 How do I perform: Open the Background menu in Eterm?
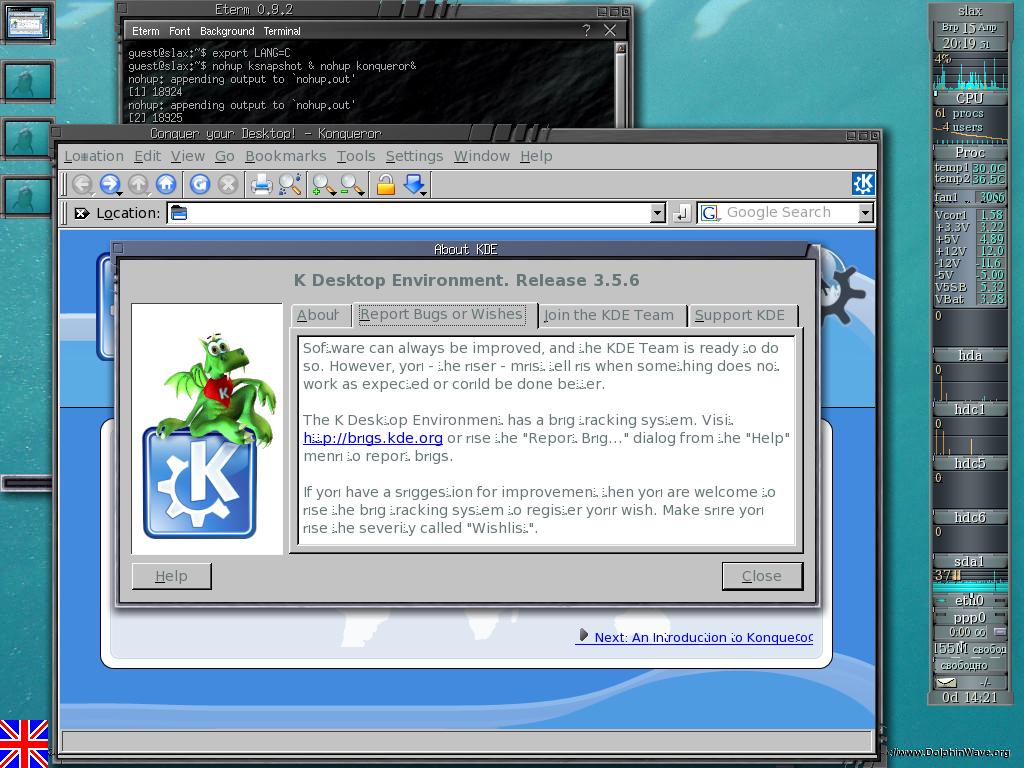pyautogui.click(x=227, y=31)
